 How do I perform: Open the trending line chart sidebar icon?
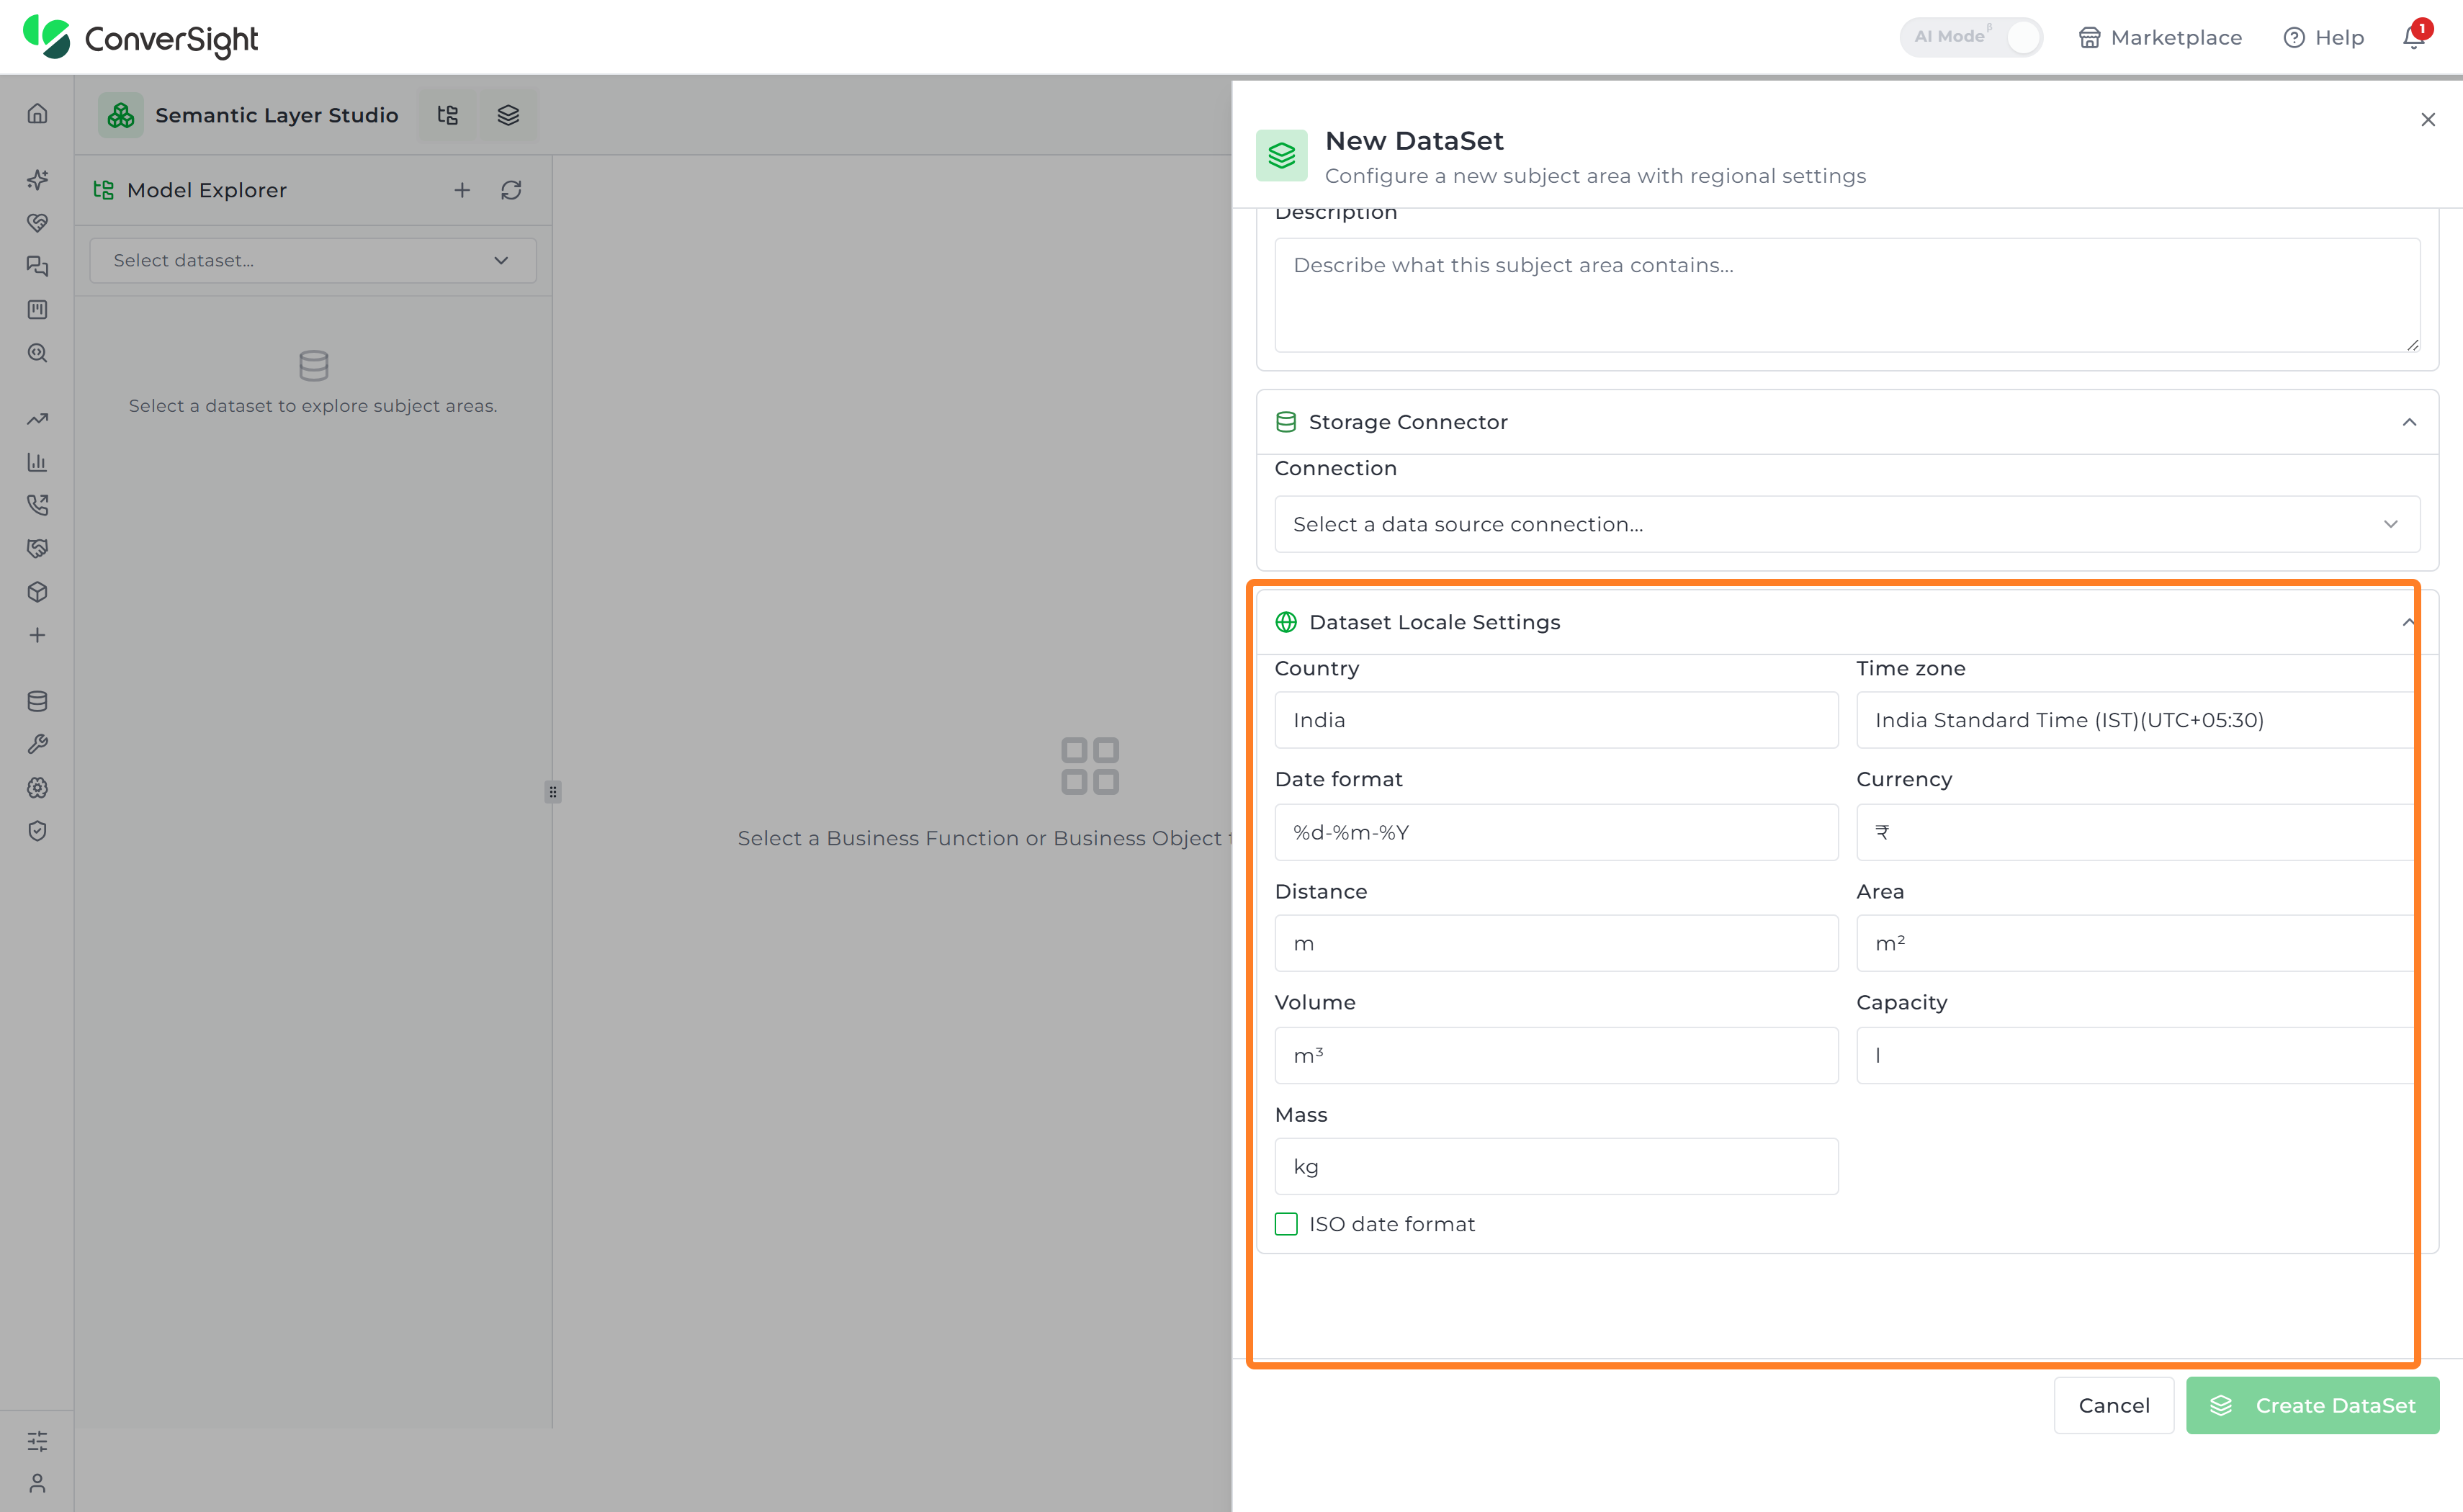click(x=37, y=419)
